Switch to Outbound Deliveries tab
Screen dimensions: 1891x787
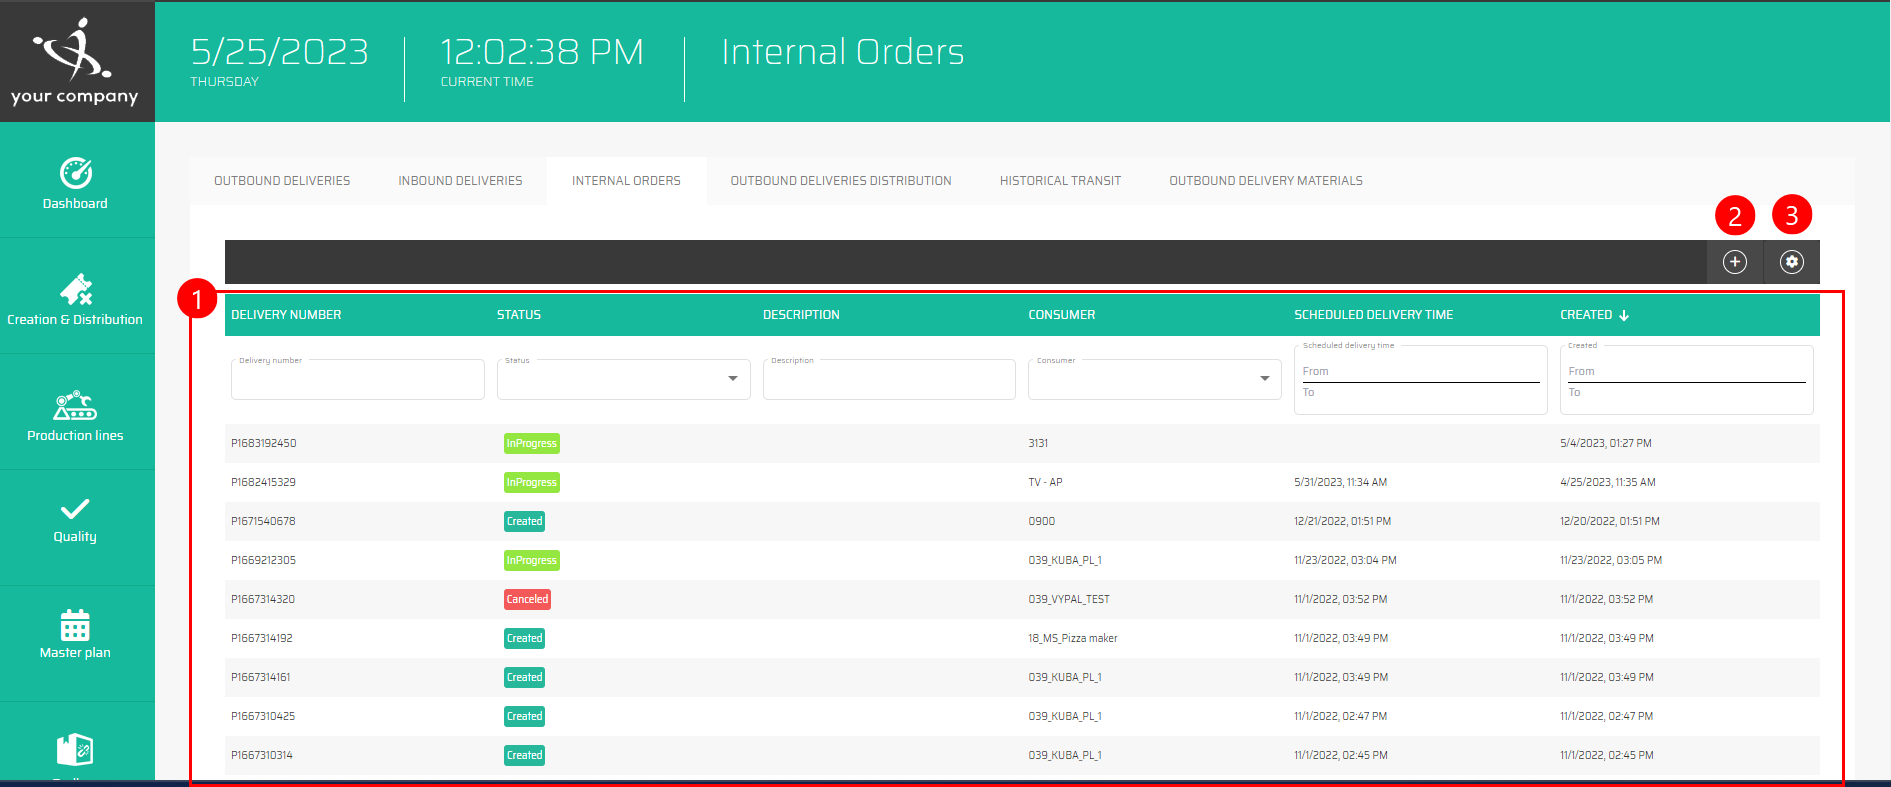[282, 181]
